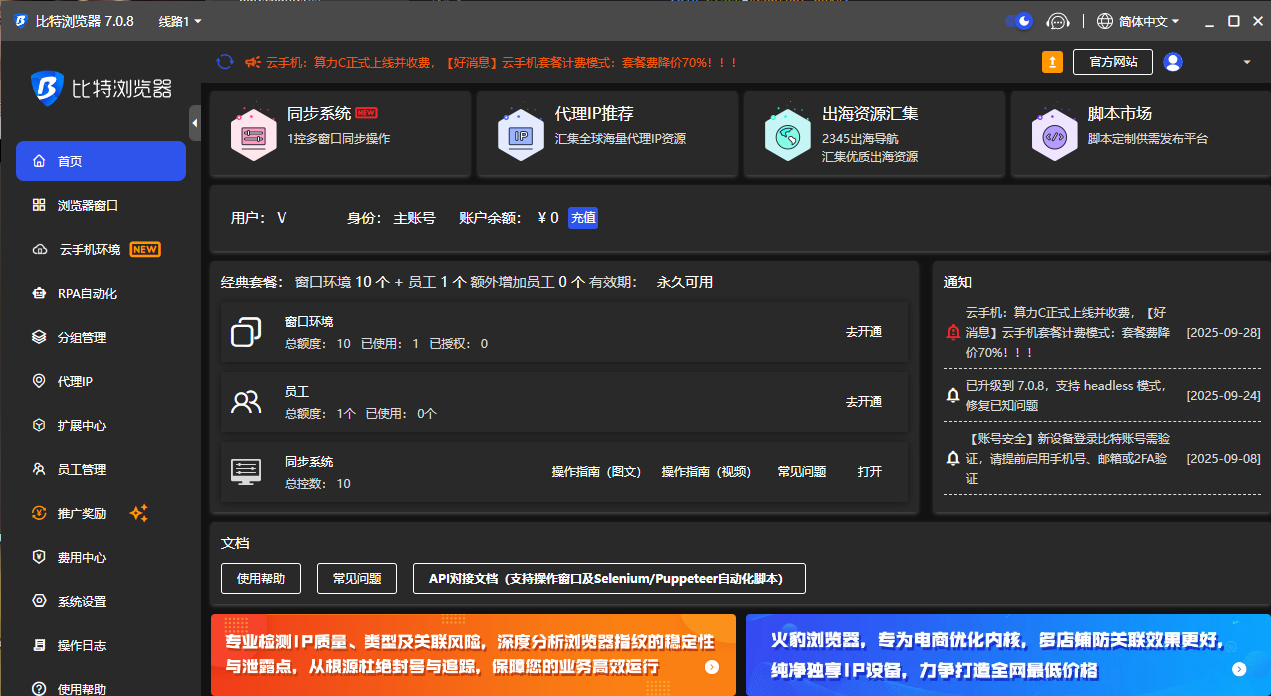1271x696 pixels.
Task: Click the refresh icon on the announcement bar
Action: 224,62
